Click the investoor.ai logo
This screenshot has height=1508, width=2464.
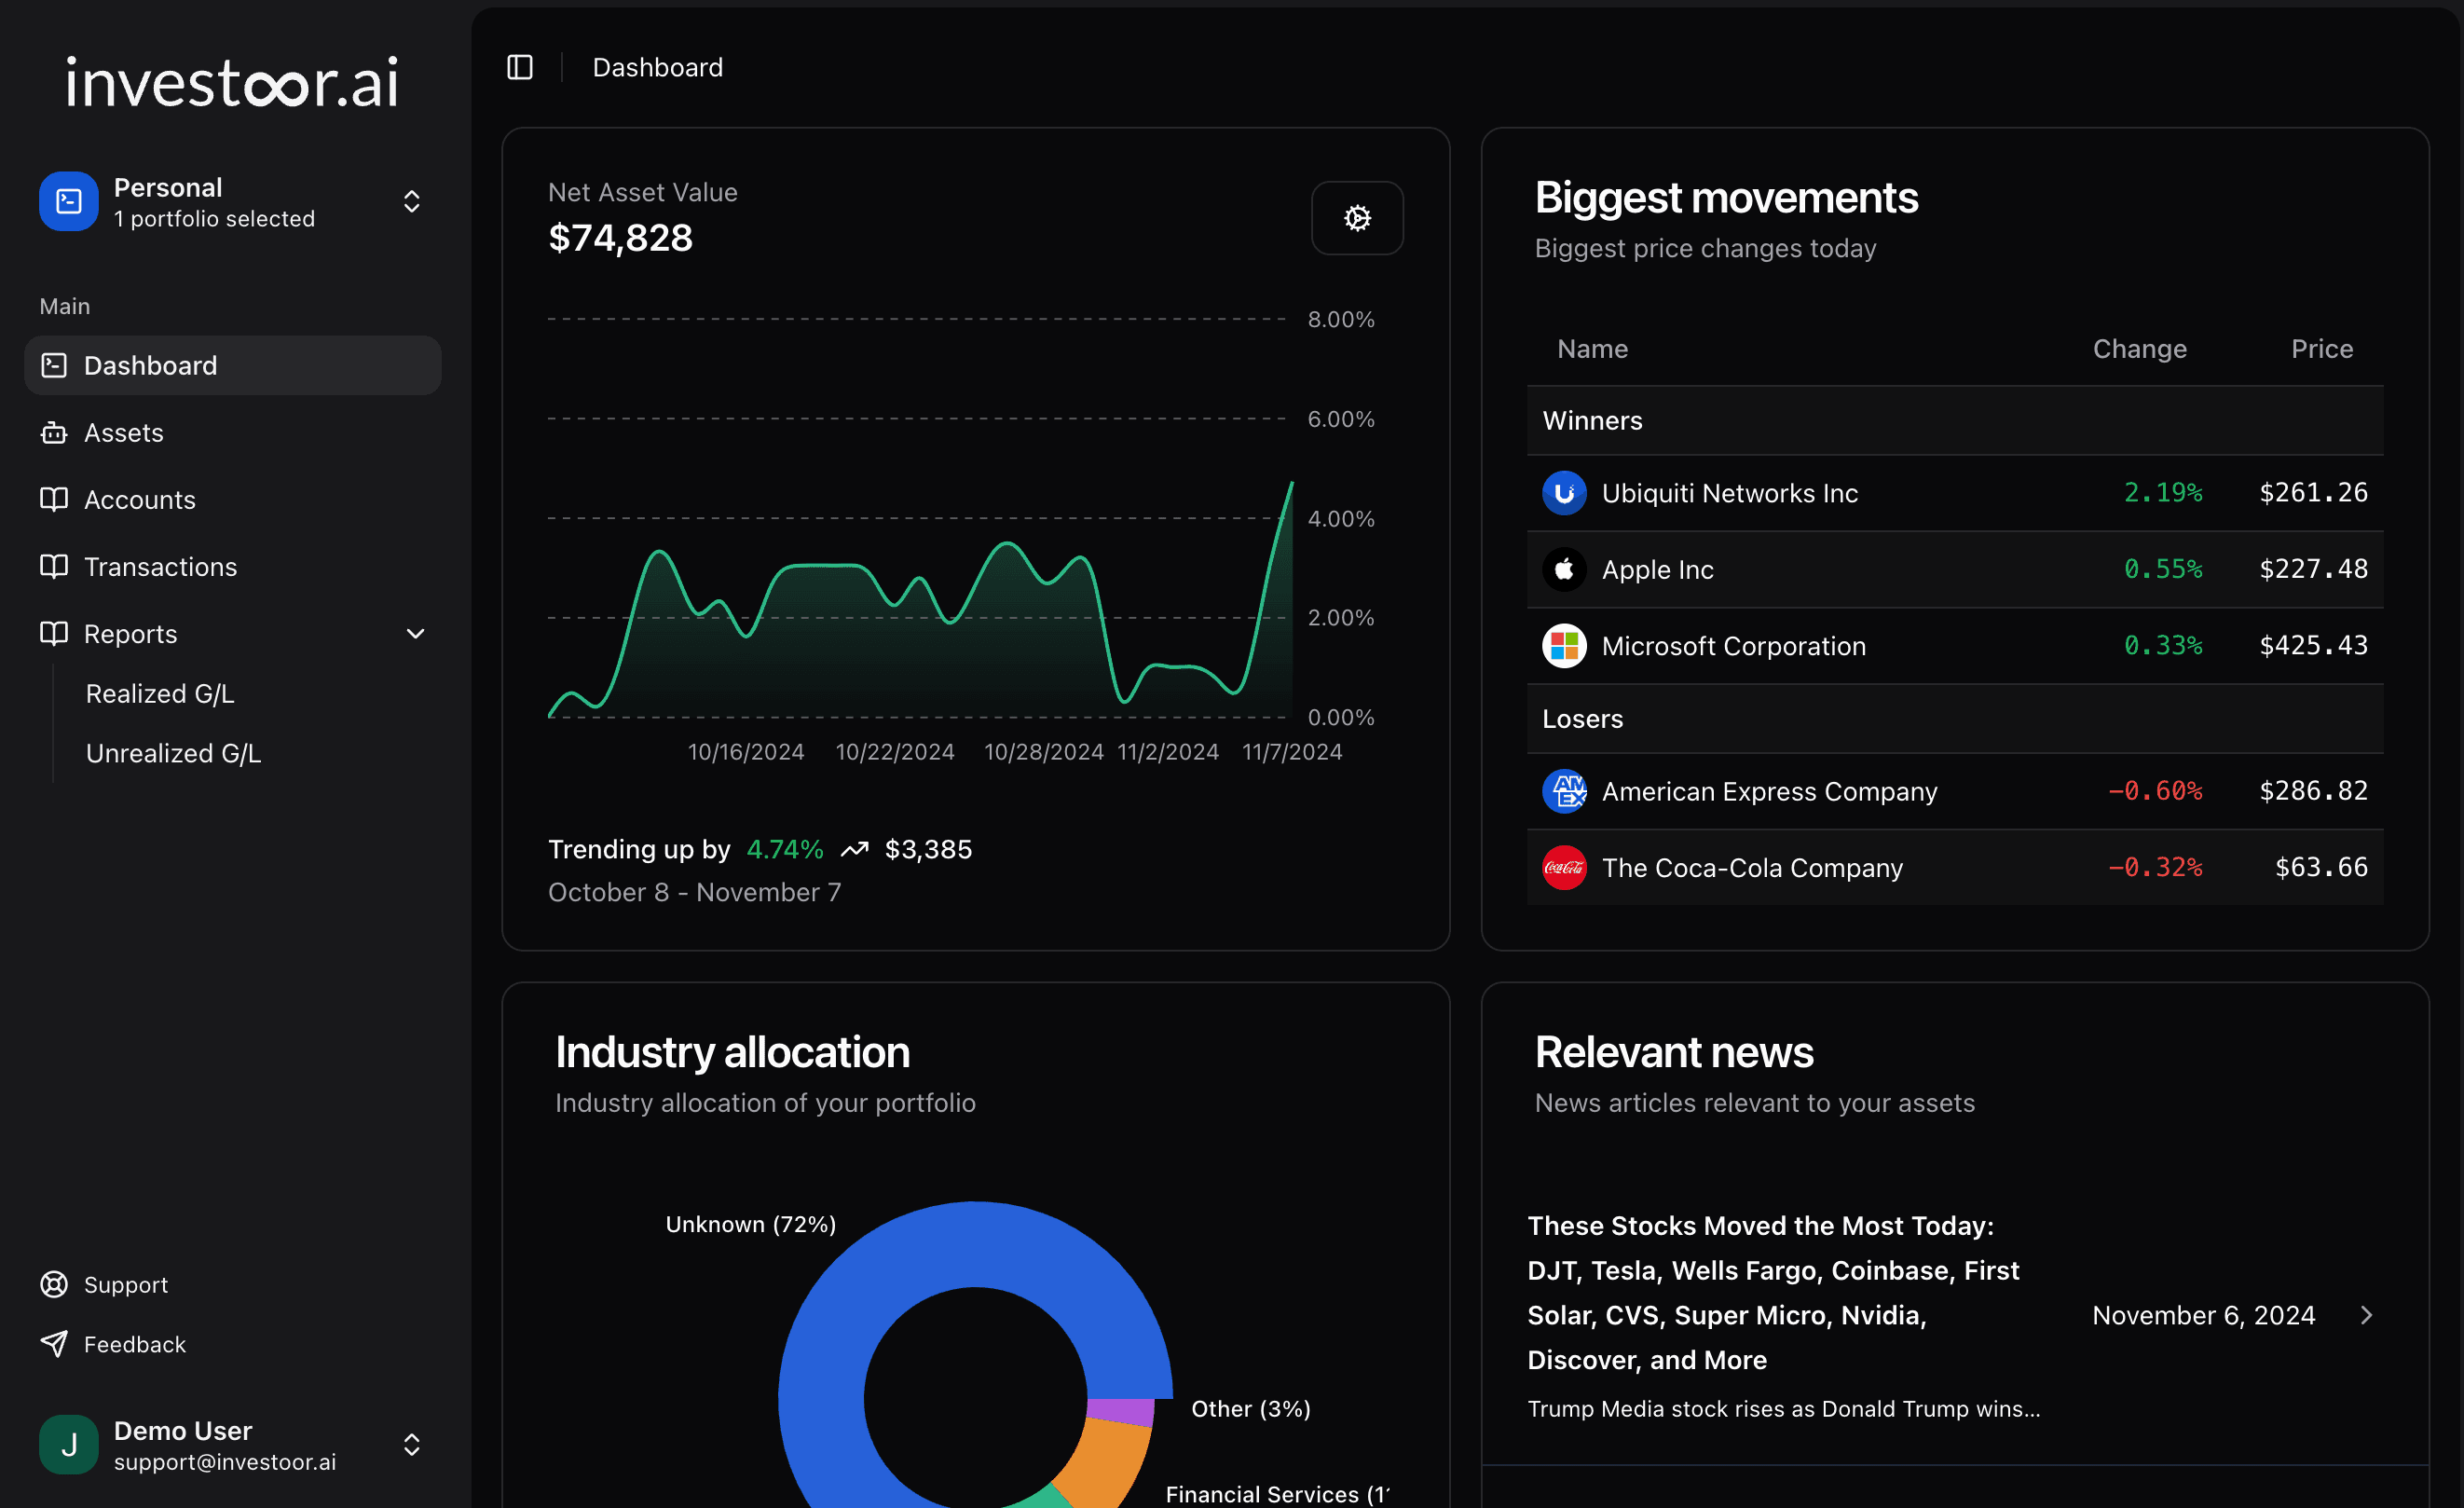pyautogui.click(x=233, y=82)
